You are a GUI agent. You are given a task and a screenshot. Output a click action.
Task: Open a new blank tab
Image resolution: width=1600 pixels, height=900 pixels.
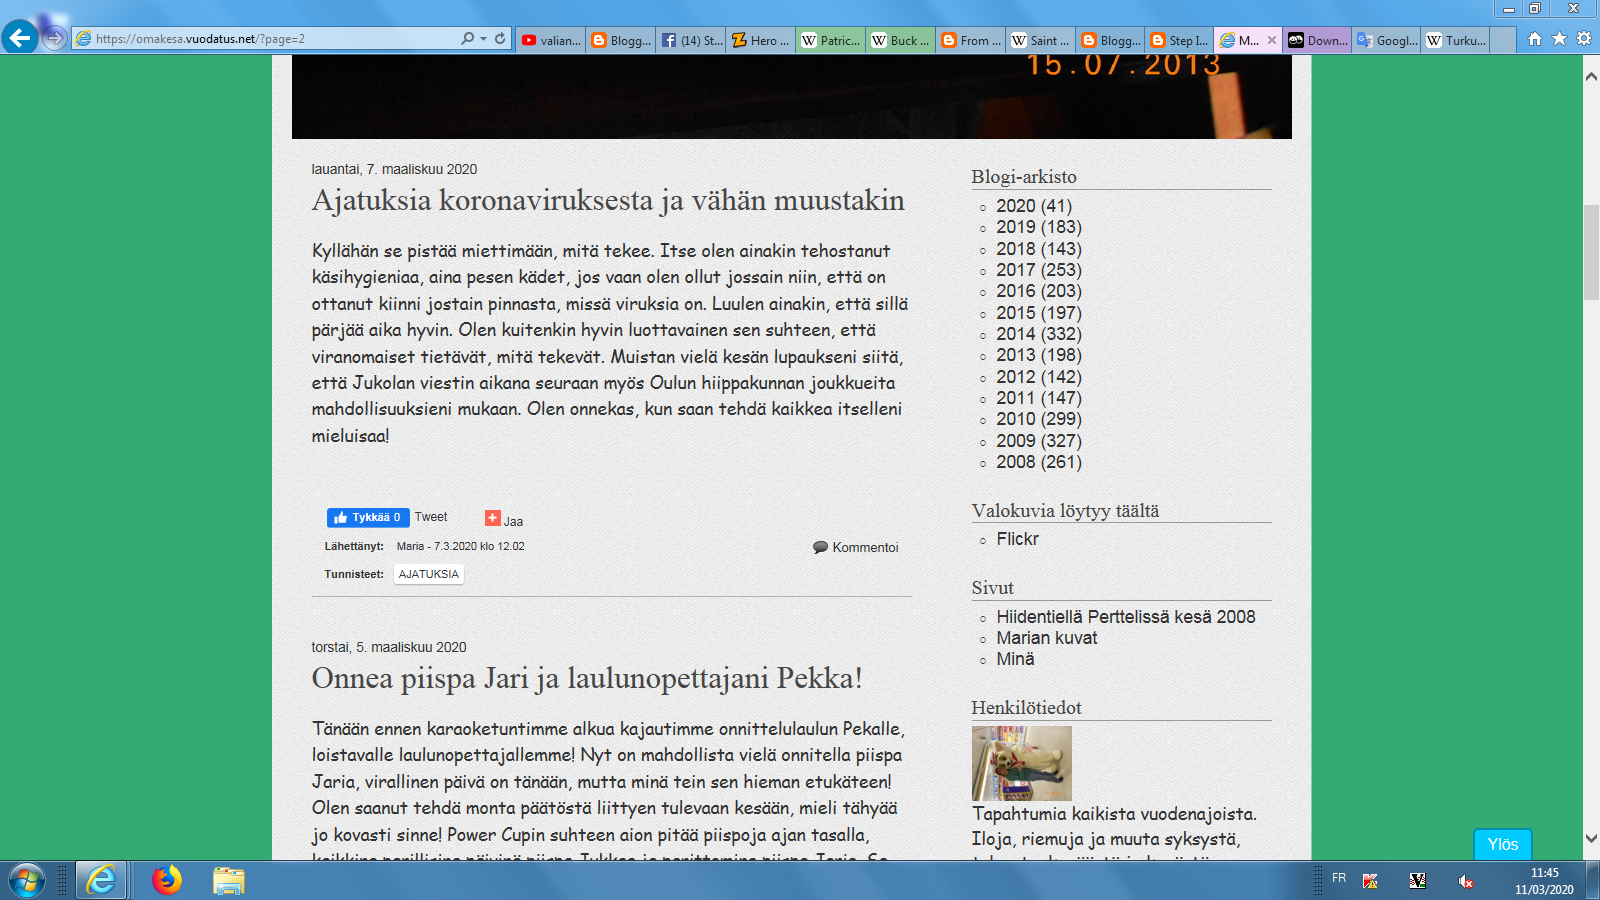1503,40
